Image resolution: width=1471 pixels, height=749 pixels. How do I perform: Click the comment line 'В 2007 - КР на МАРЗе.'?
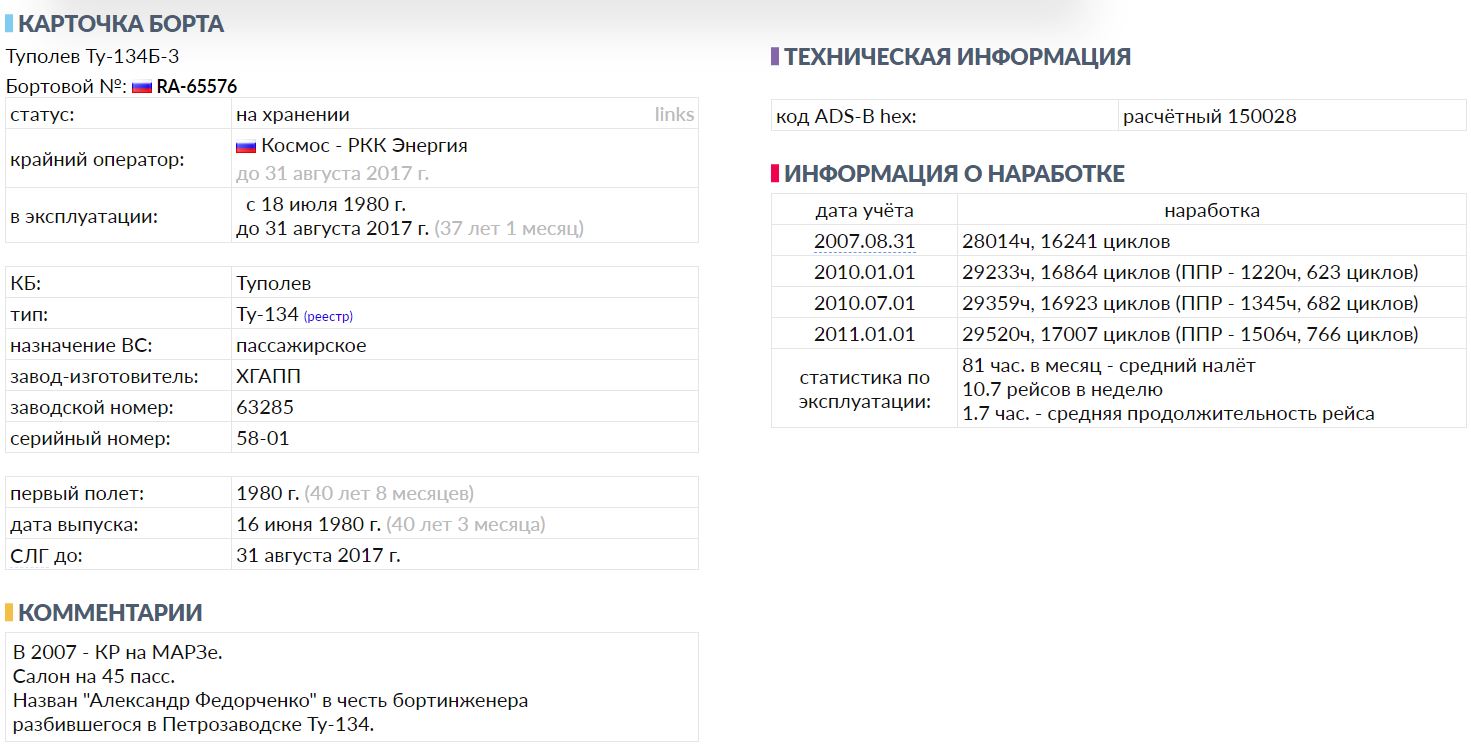coord(118,653)
